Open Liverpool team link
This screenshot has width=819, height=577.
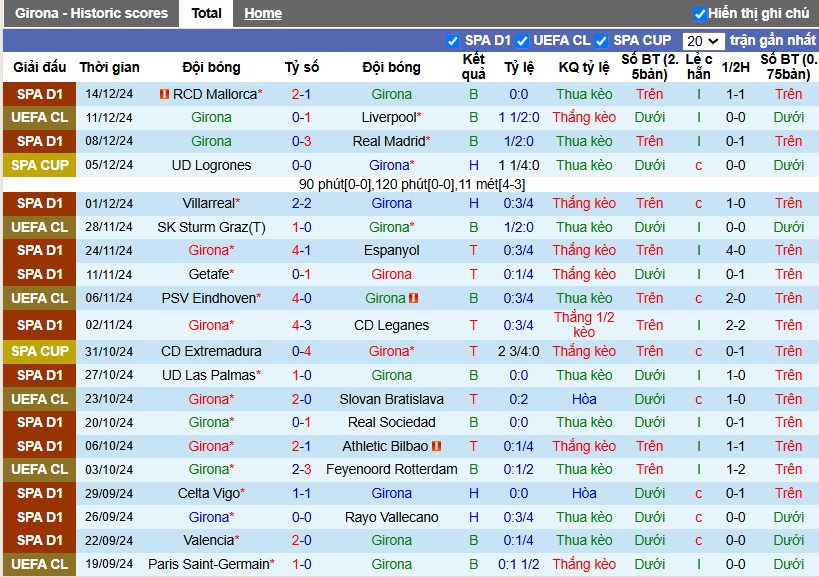(391, 117)
